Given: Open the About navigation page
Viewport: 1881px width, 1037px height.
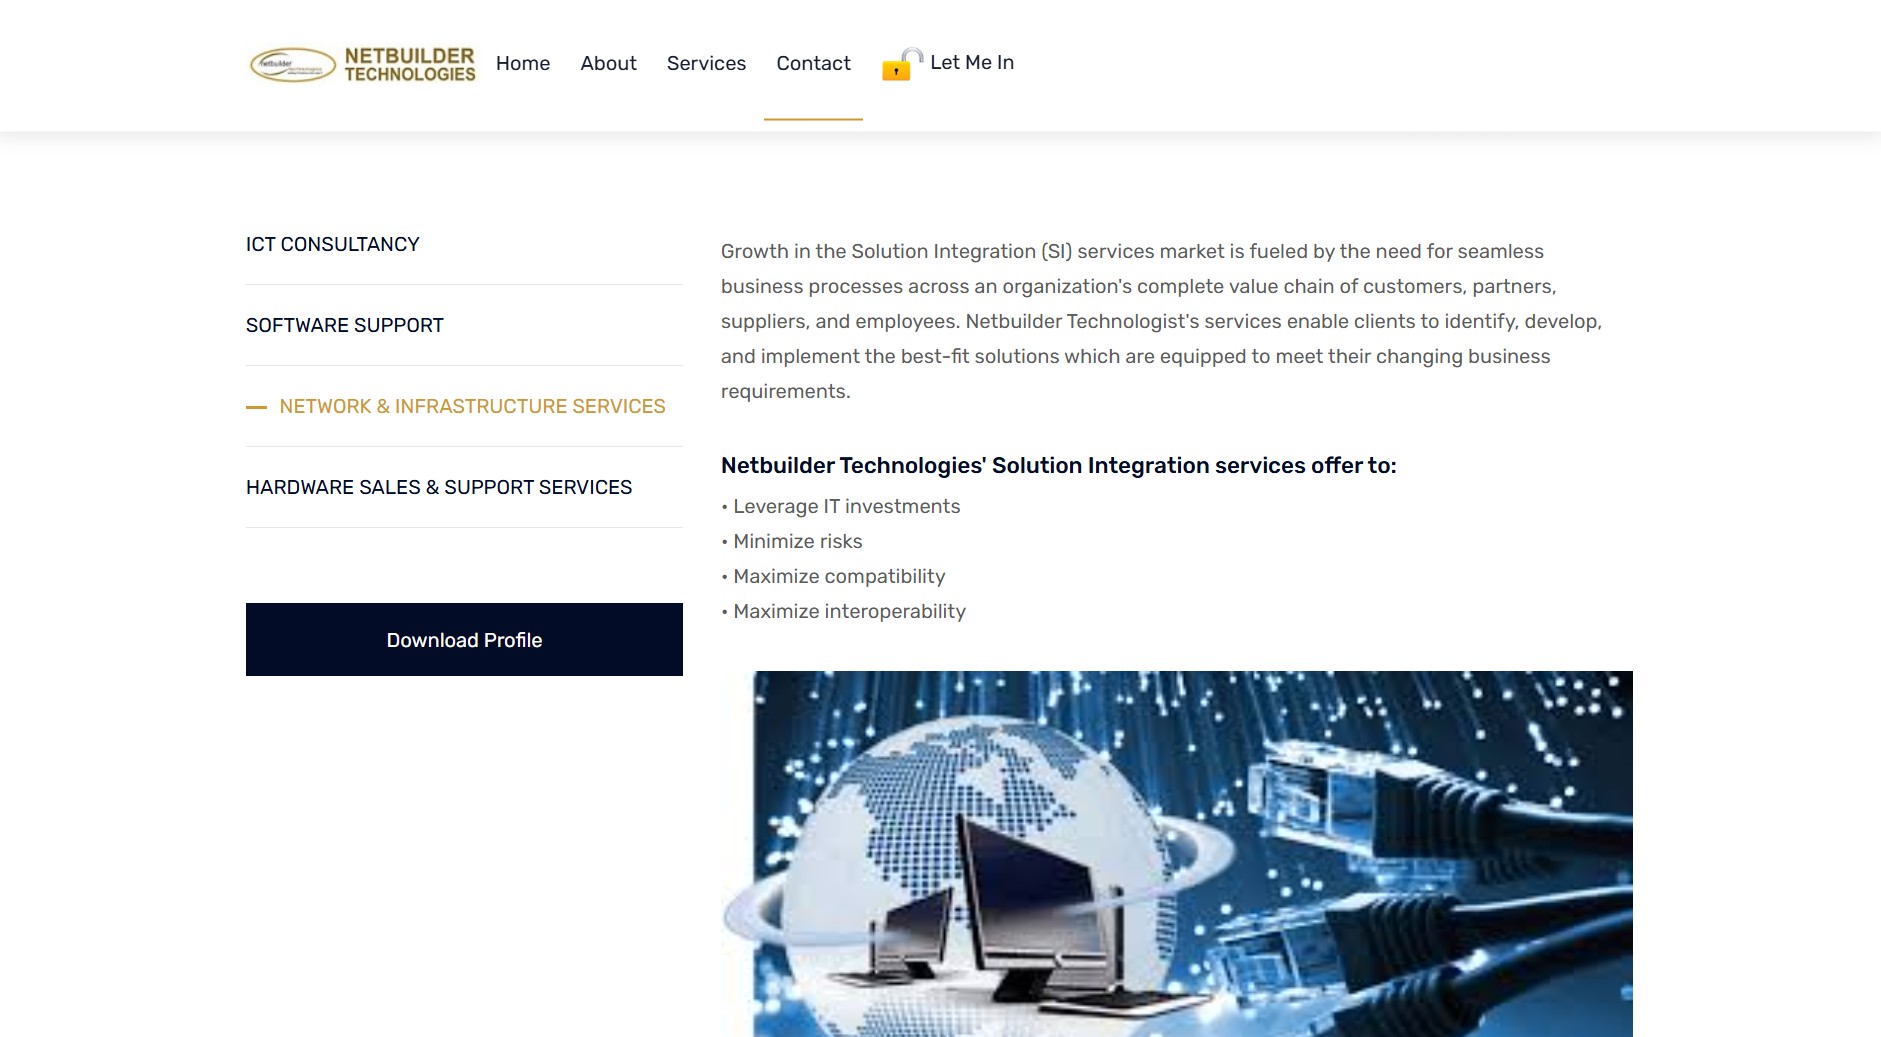Looking at the screenshot, I should click(608, 63).
